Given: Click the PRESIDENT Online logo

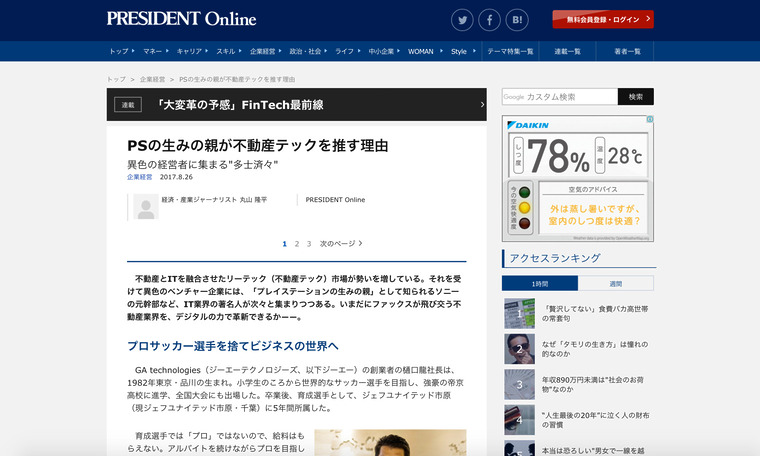Looking at the screenshot, I should coord(181,19).
